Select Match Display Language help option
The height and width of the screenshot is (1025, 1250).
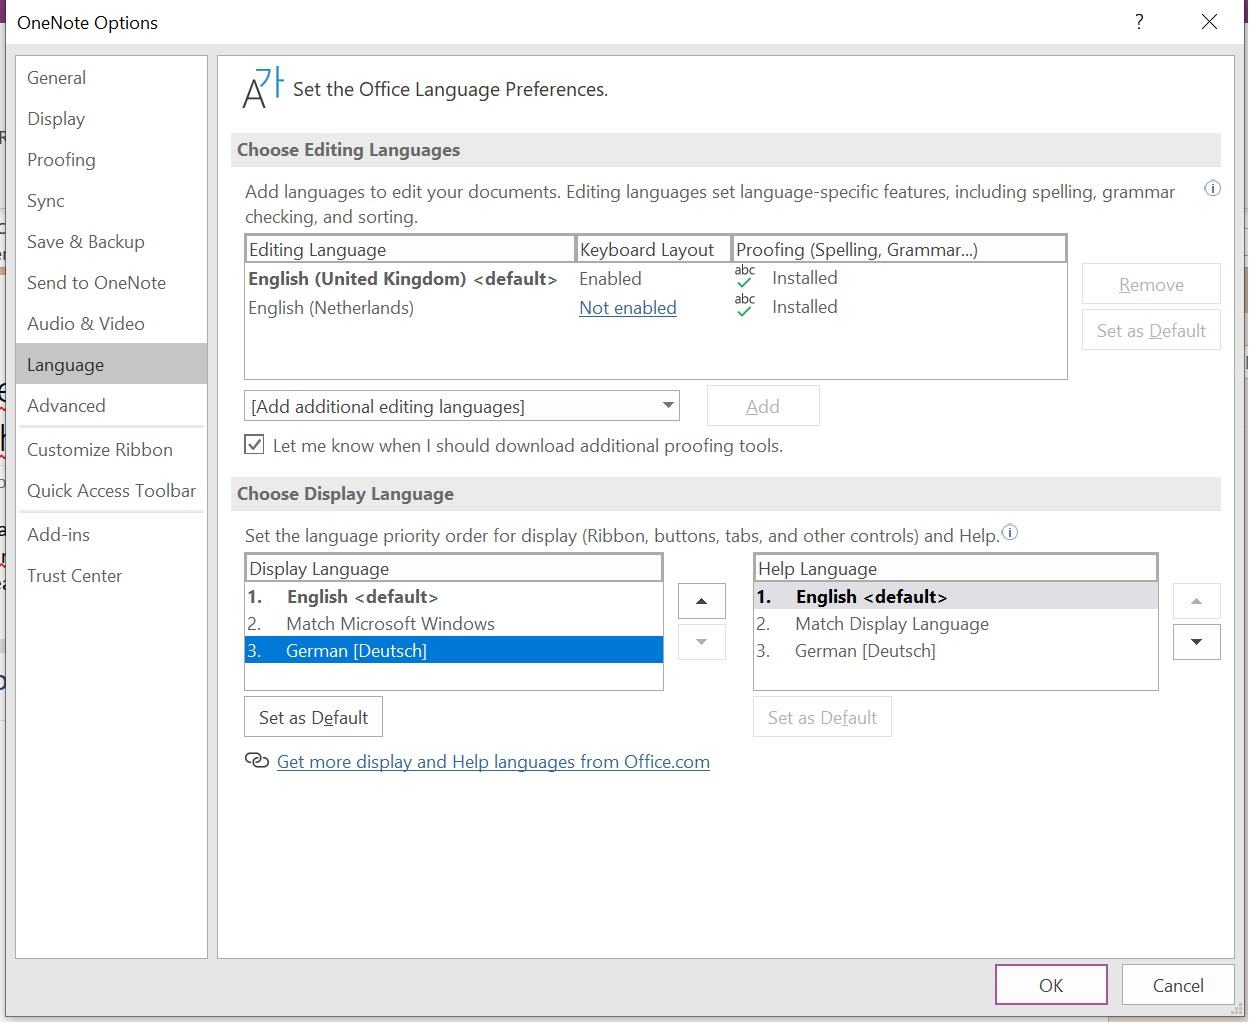956,623
